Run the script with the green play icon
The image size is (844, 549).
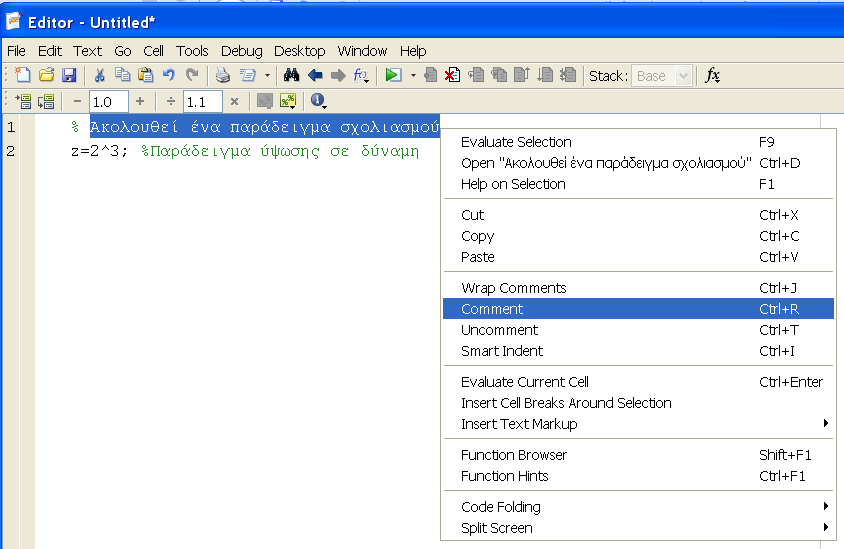[393, 75]
